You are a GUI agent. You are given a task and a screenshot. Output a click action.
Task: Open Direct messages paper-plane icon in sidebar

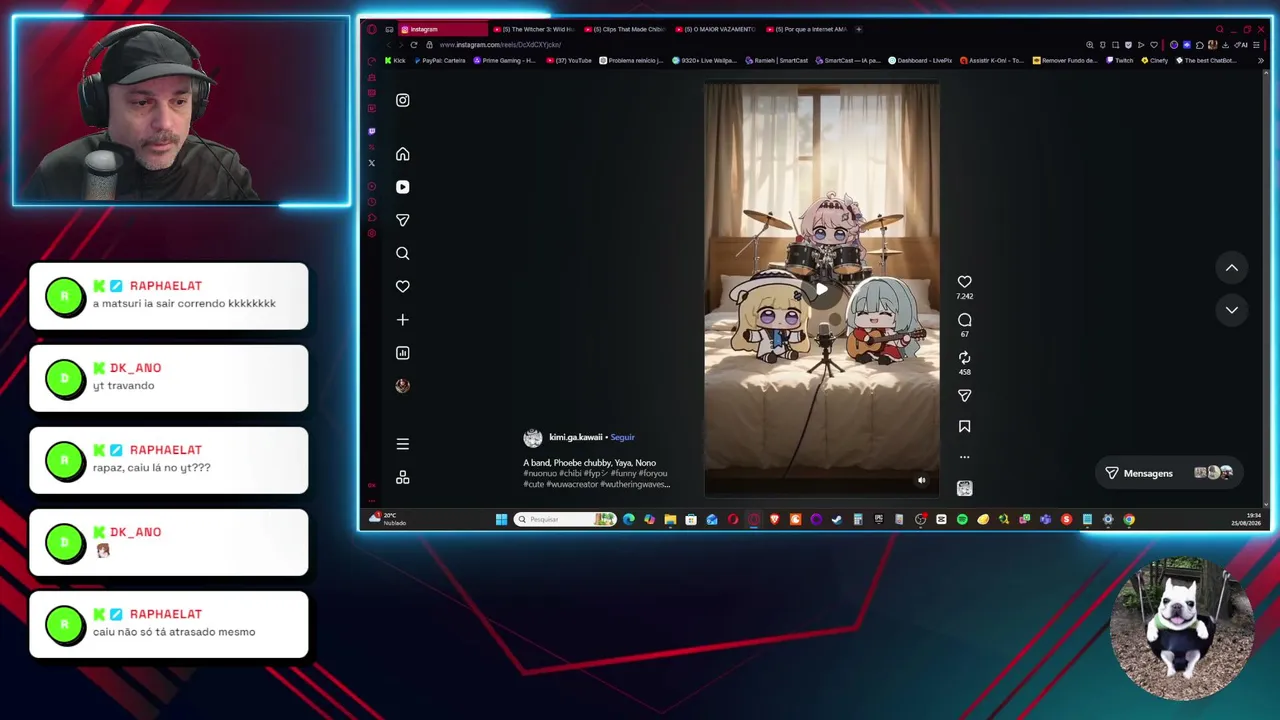tap(402, 220)
